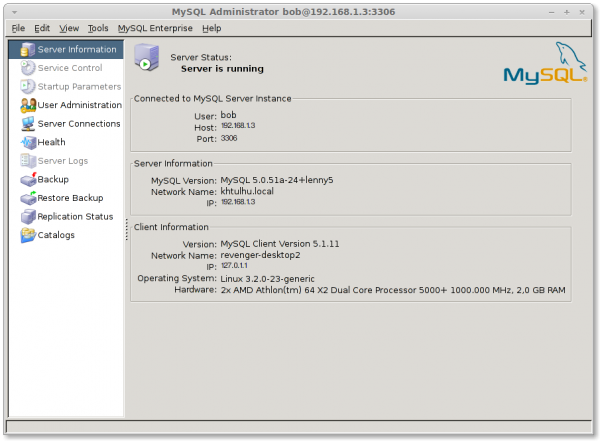Click the sidebar pane divider handle
Viewport: 600px width, 441px height.
pyautogui.click(x=127, y=230)
